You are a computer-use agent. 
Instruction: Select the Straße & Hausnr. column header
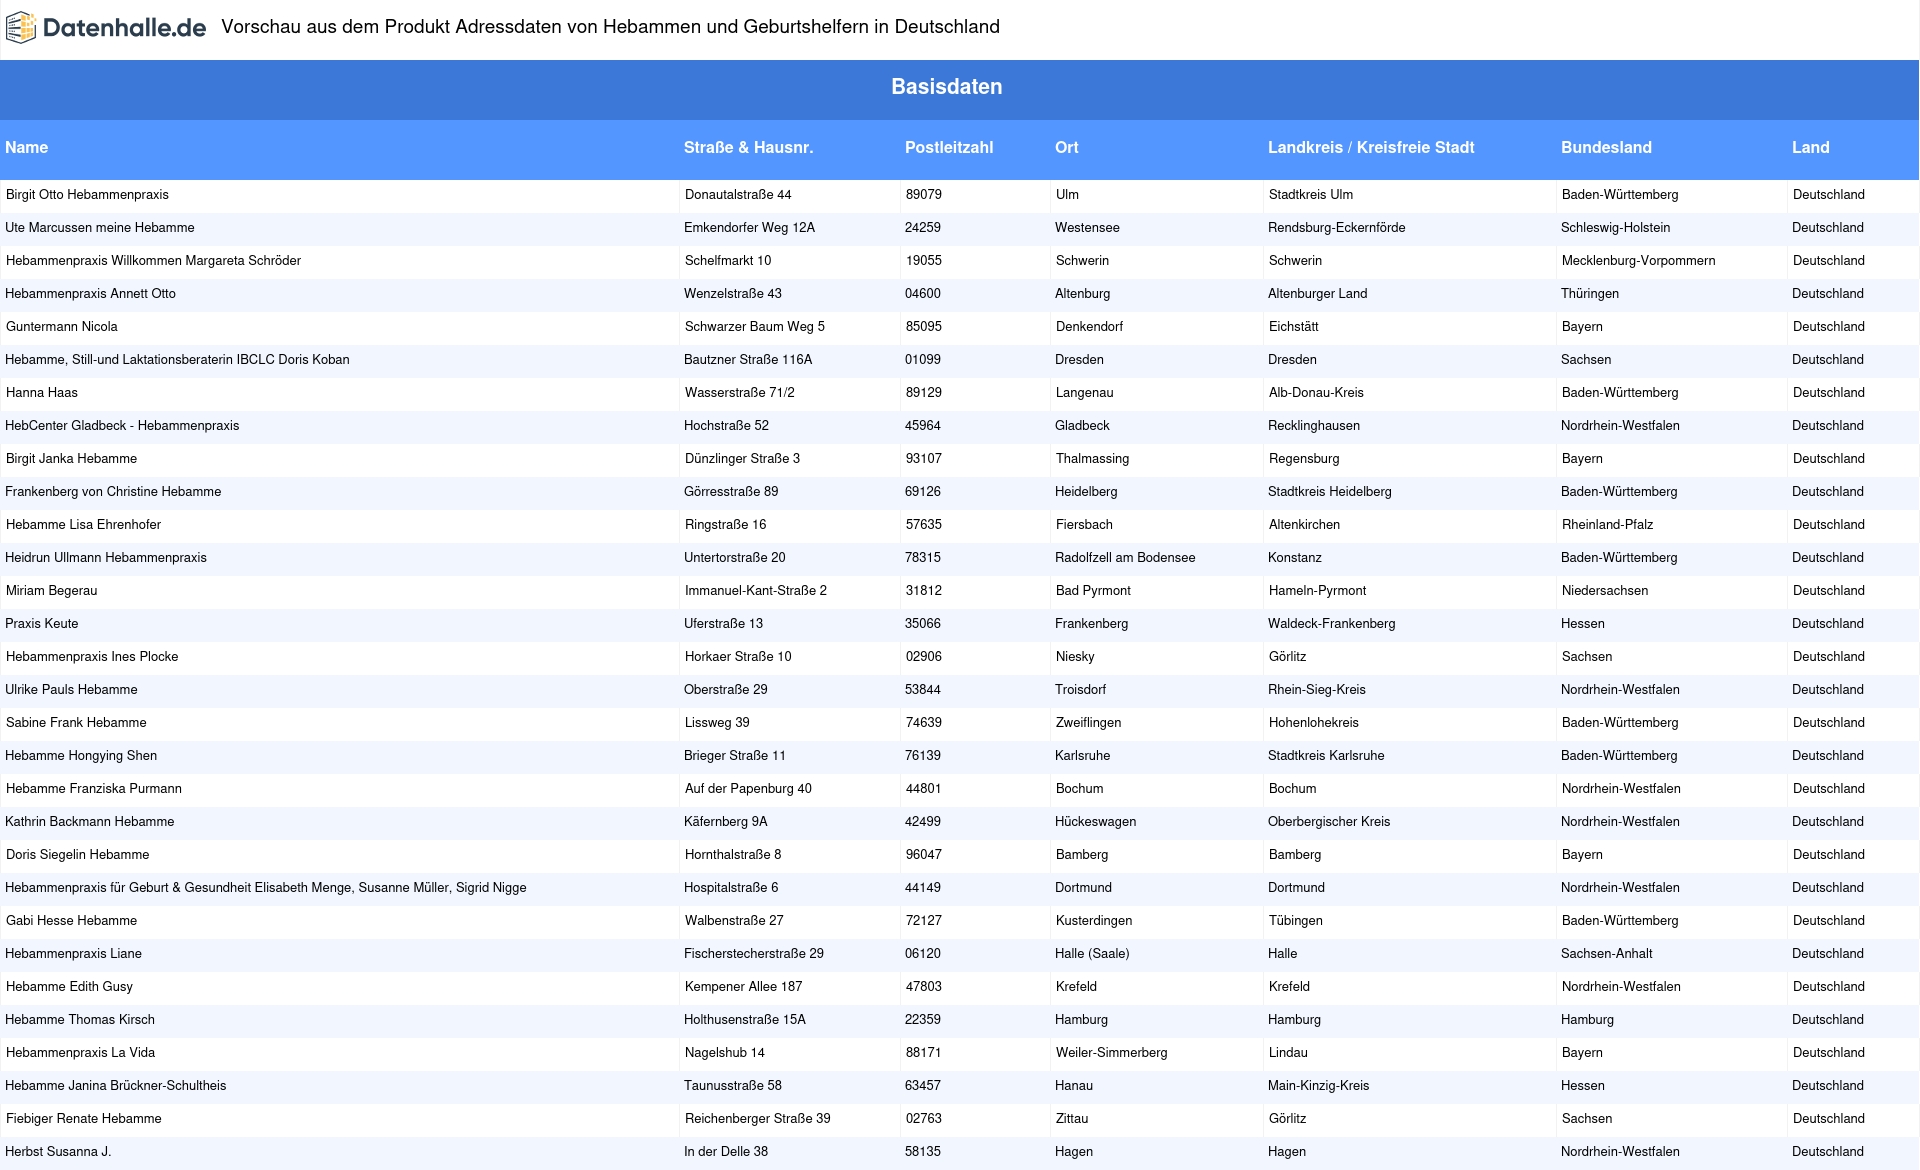coord(748,148)
